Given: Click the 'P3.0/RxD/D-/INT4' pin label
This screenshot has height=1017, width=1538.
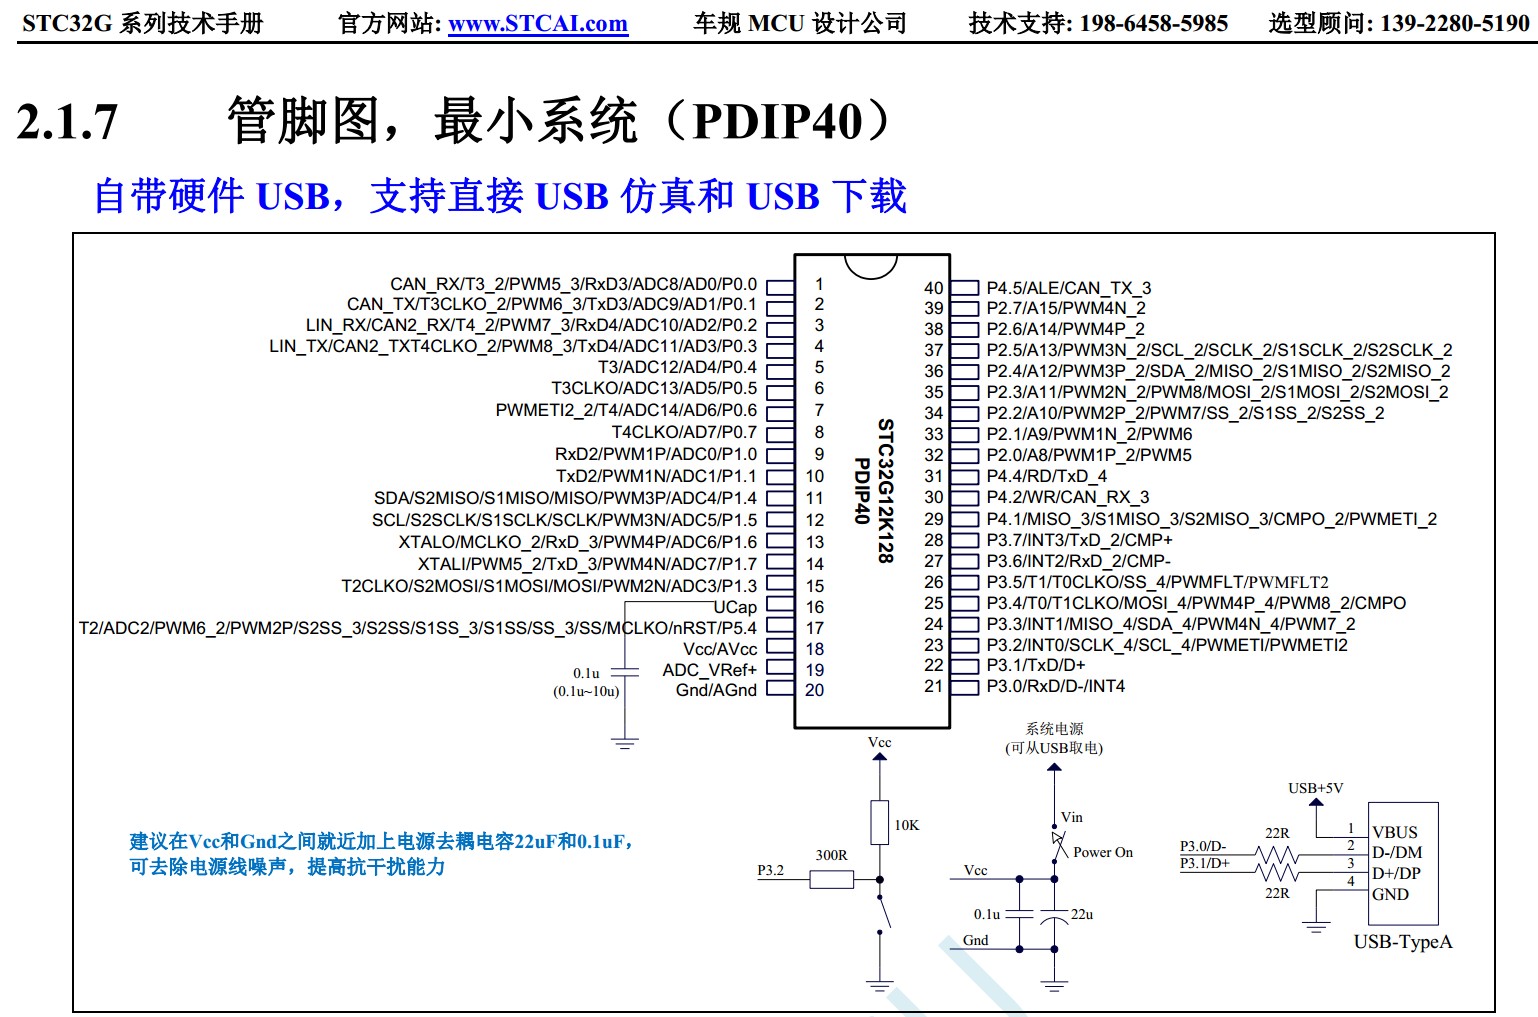Looking at the screenshot, I should point(1056,686).
